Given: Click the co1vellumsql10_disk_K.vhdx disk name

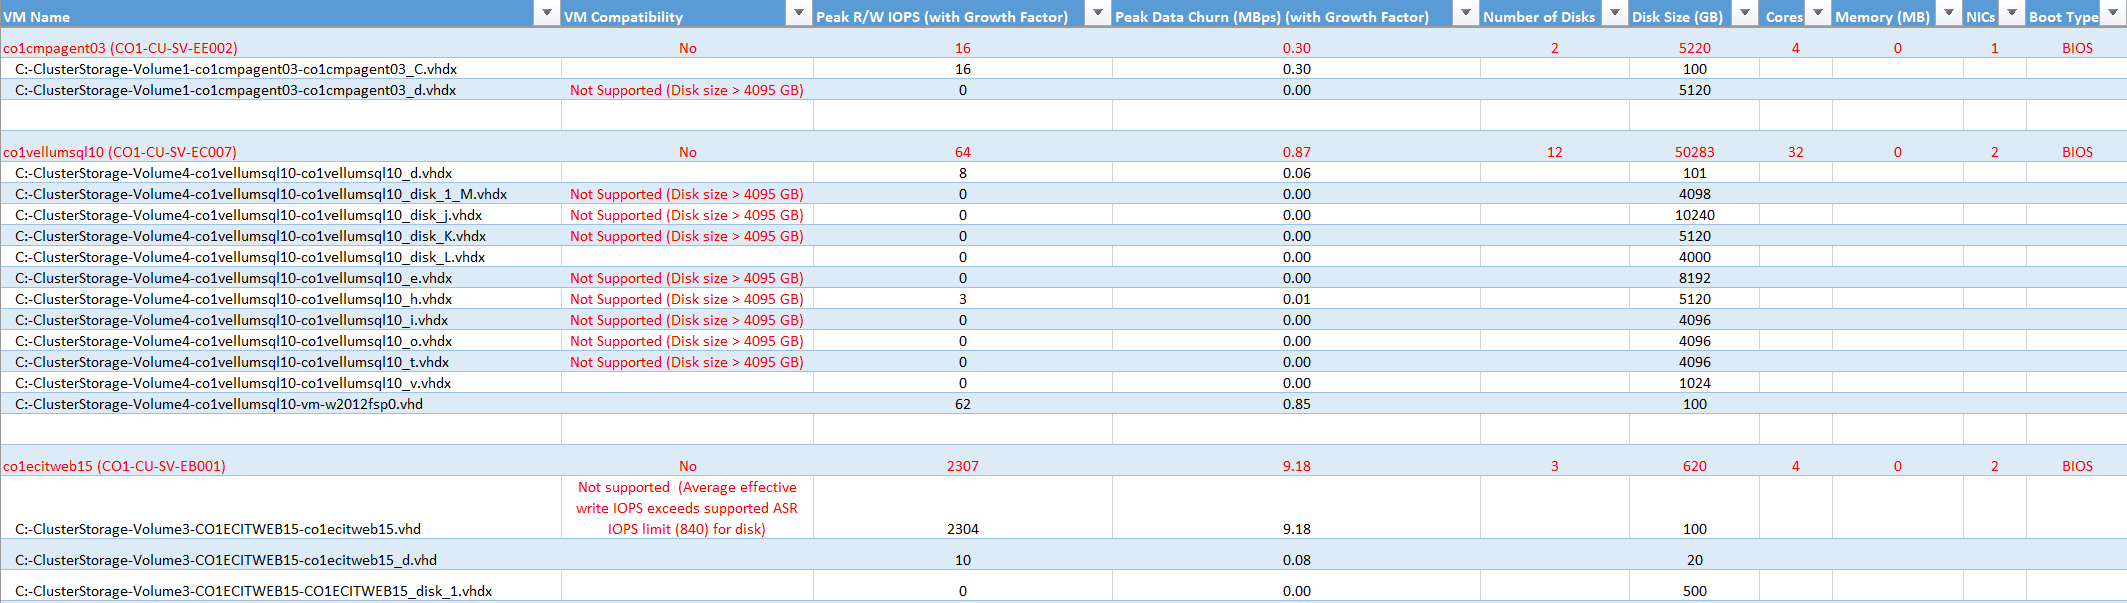Looking at the screenshot, I should click(251, 236).
